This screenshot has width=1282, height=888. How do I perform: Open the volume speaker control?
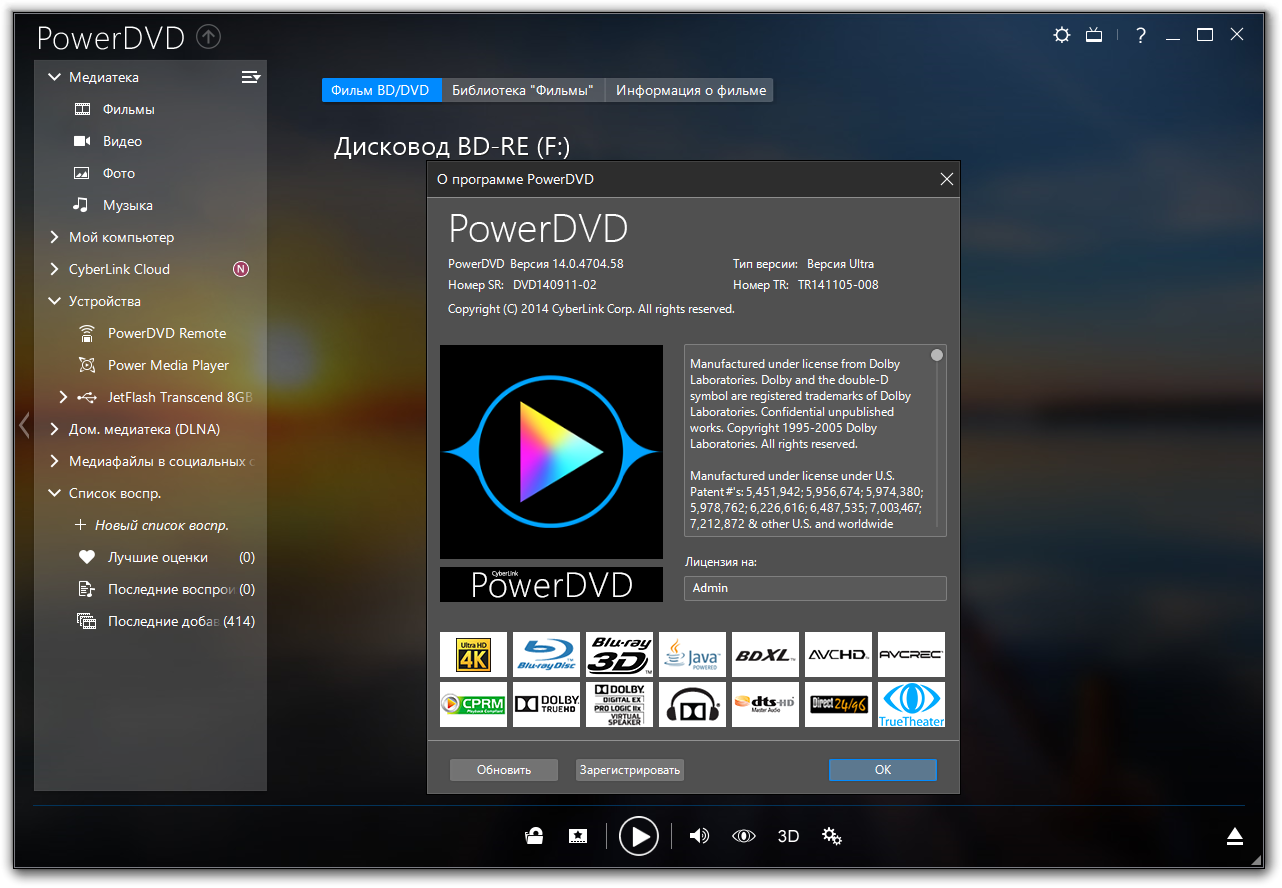[x=699, y=836]
